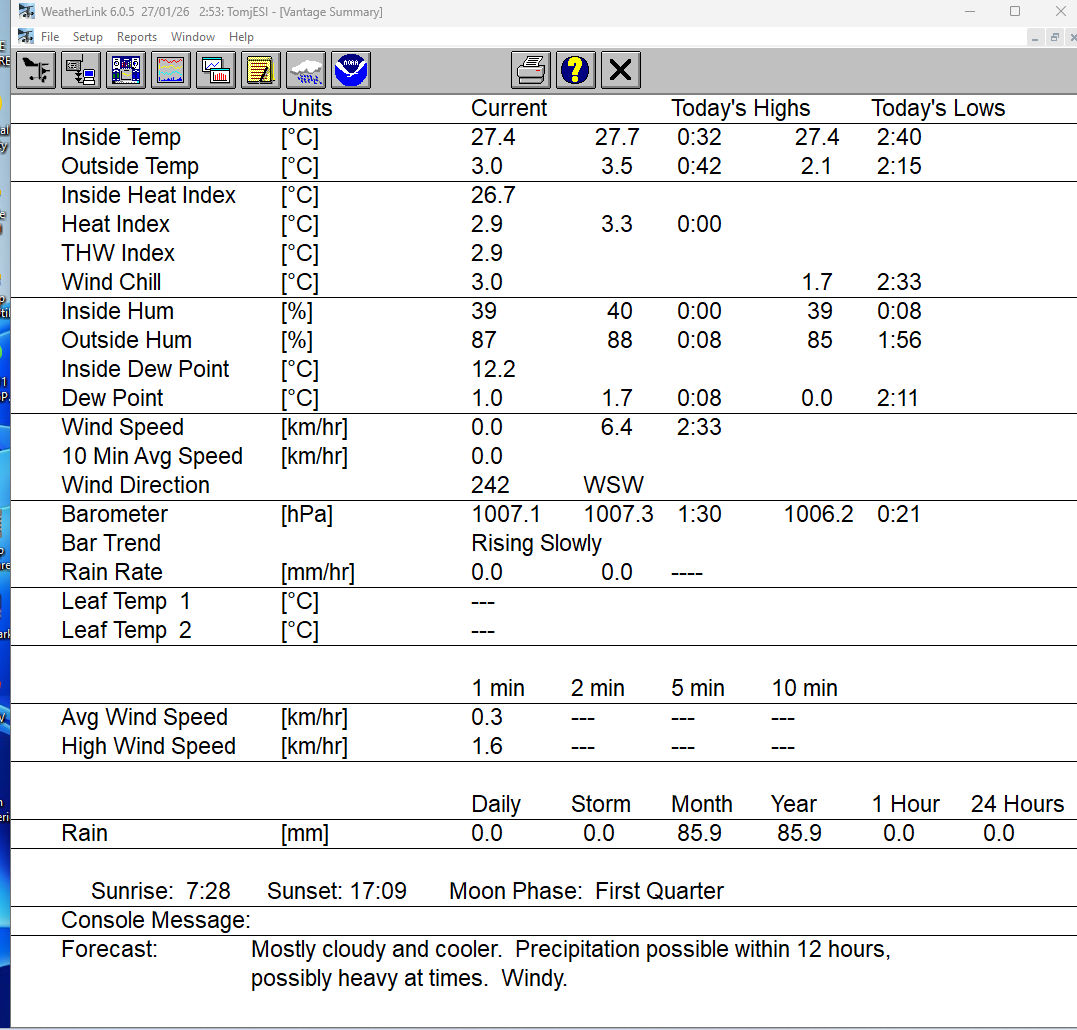Restore down the inner Vantage Summary window

click(x=1054, y=37)
